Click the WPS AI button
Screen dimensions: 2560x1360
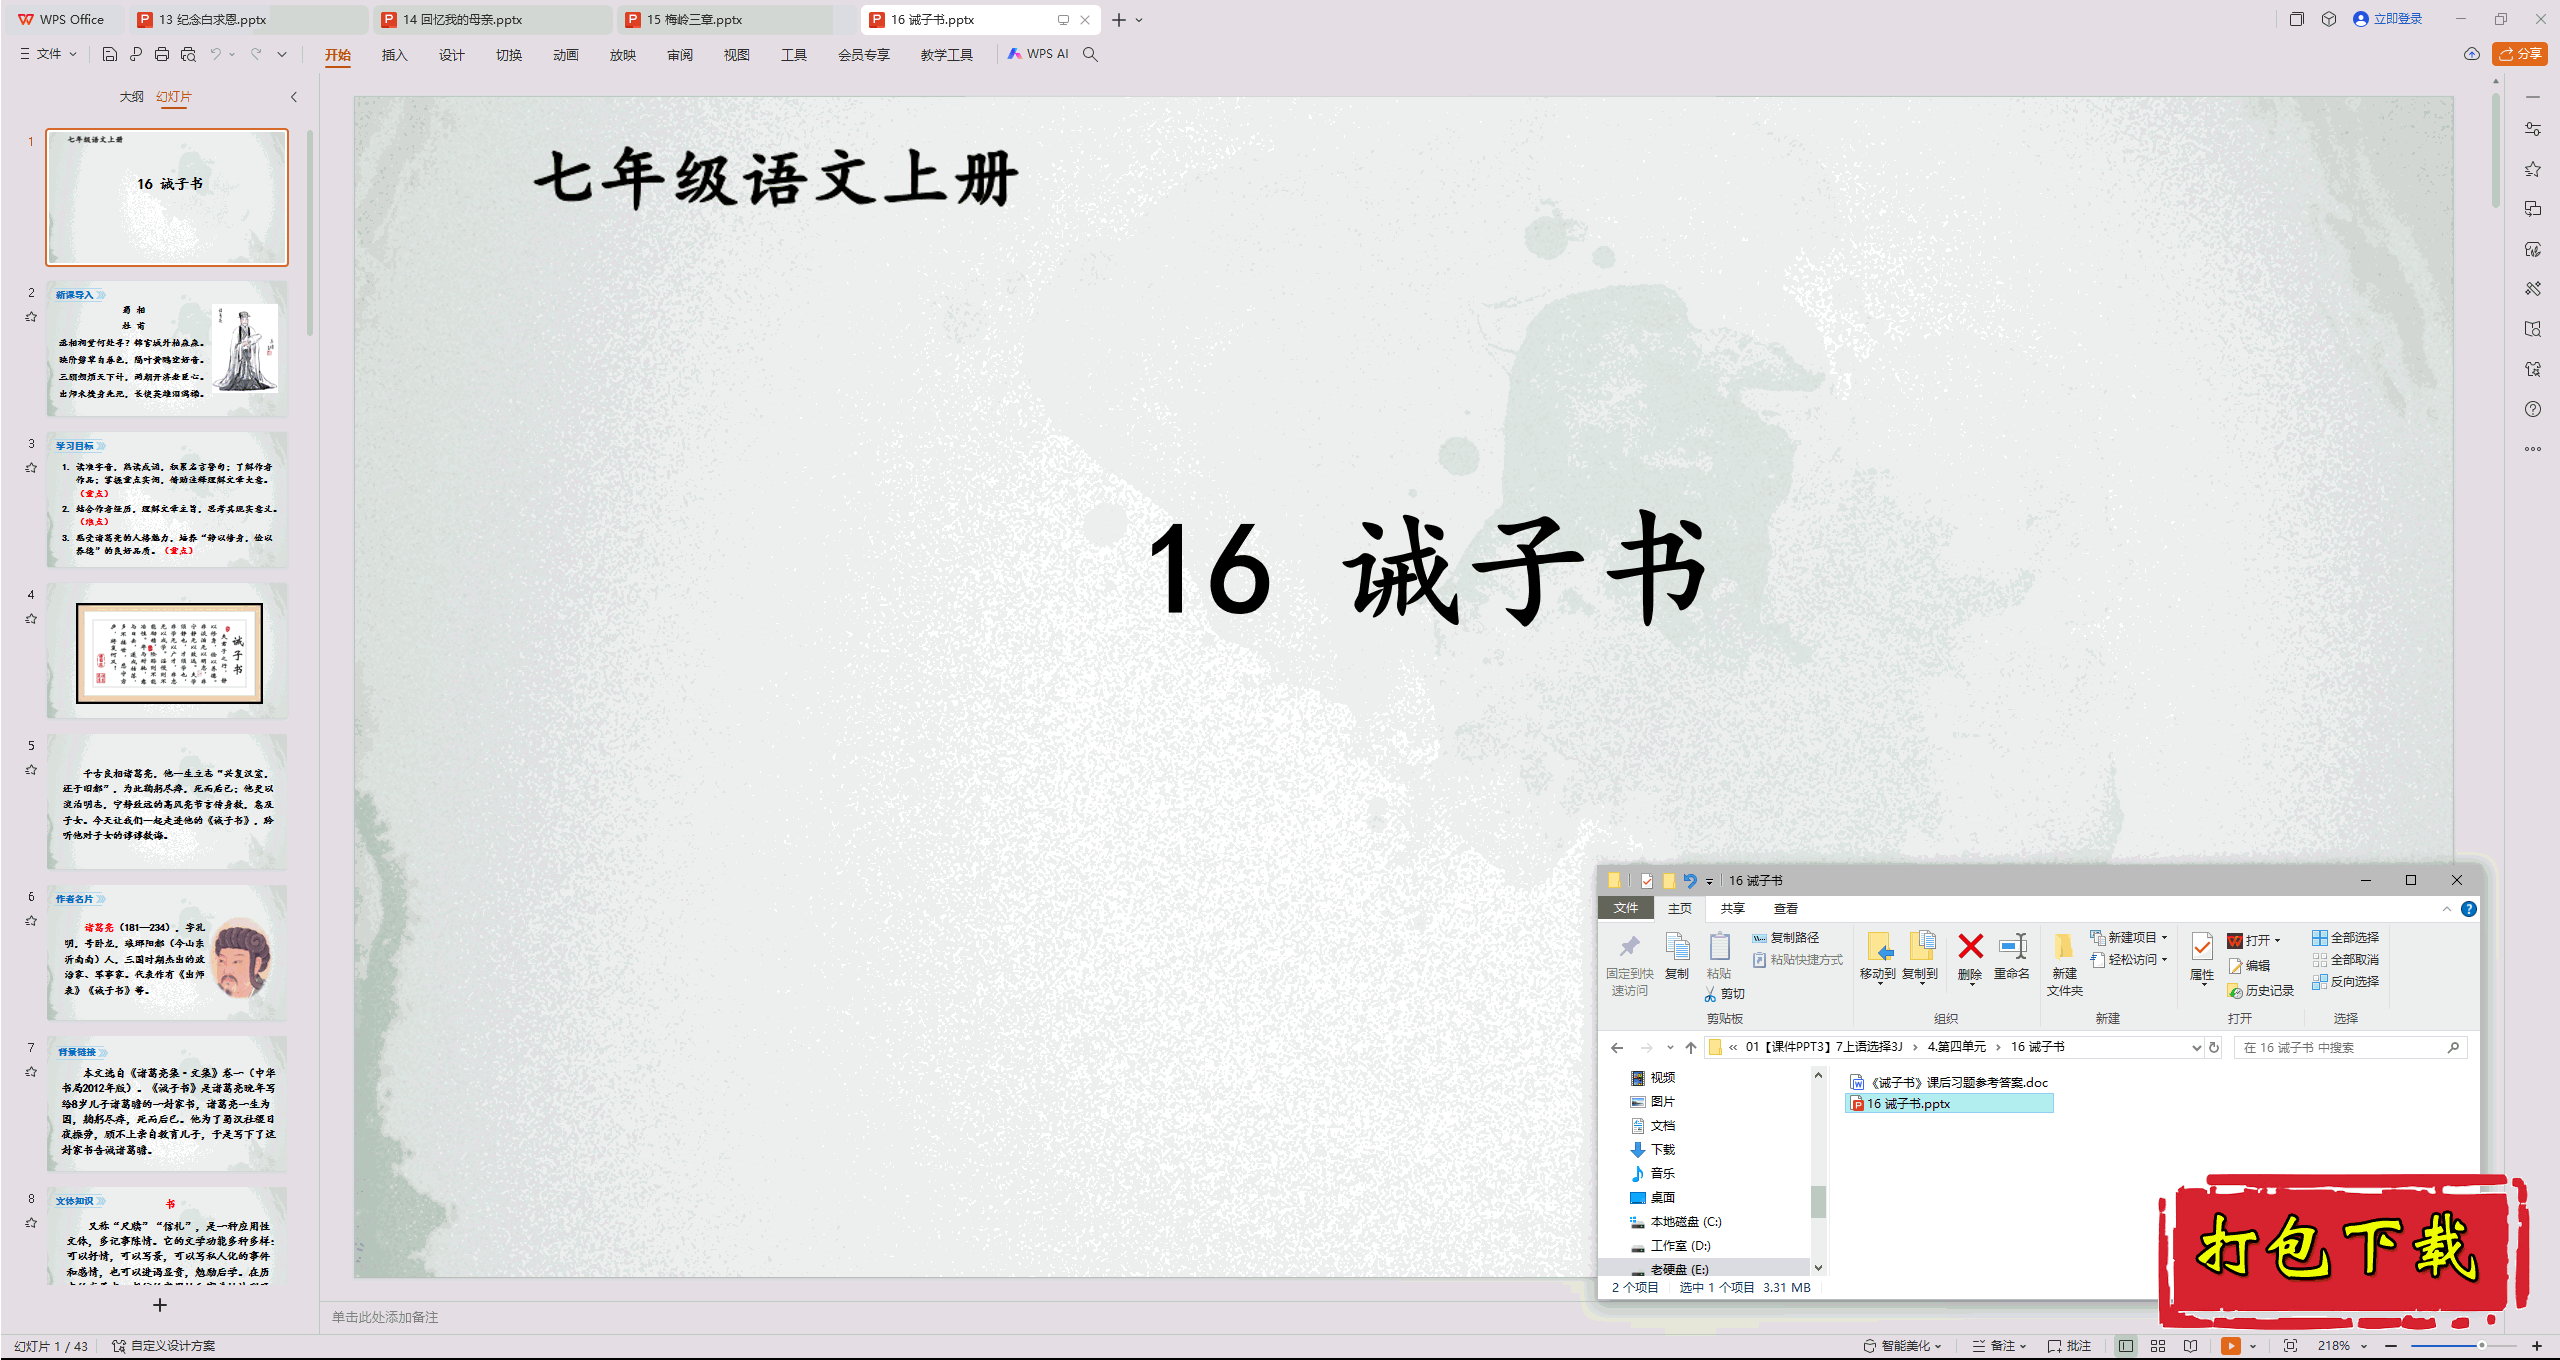click(x=1039, y=54)
